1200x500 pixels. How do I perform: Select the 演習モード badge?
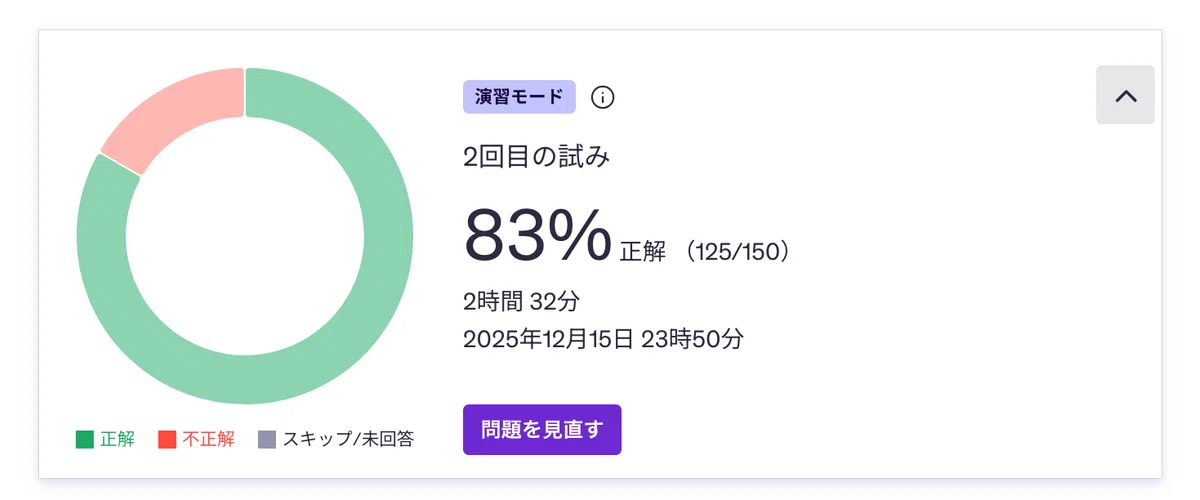519,97
